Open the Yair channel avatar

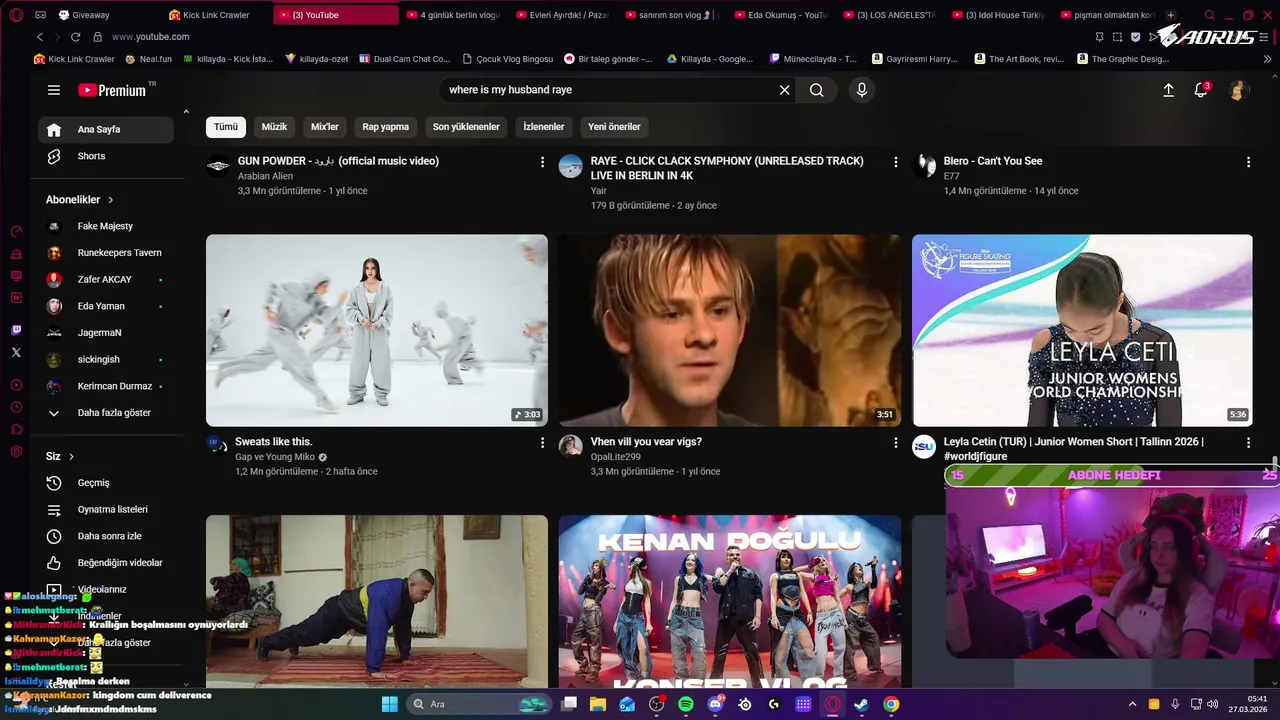(x=571, y=166)
